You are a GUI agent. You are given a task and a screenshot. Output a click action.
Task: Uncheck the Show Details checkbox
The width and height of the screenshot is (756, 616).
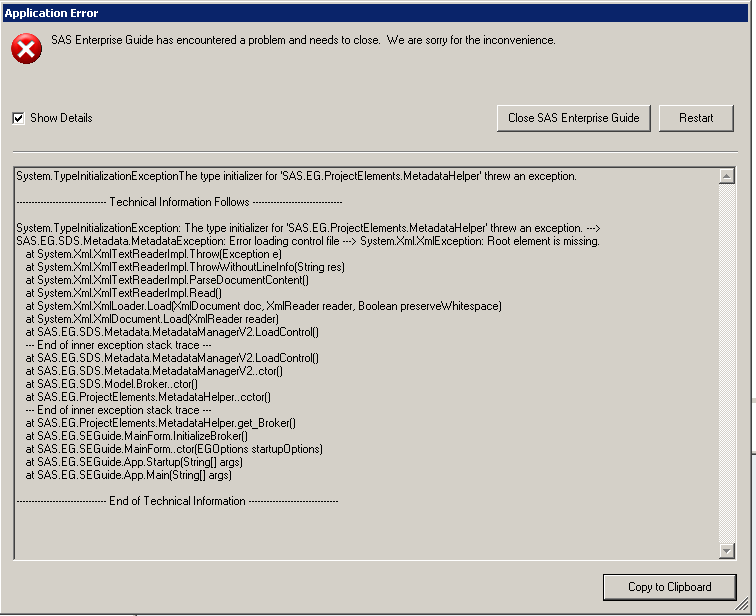click(18, 118)
